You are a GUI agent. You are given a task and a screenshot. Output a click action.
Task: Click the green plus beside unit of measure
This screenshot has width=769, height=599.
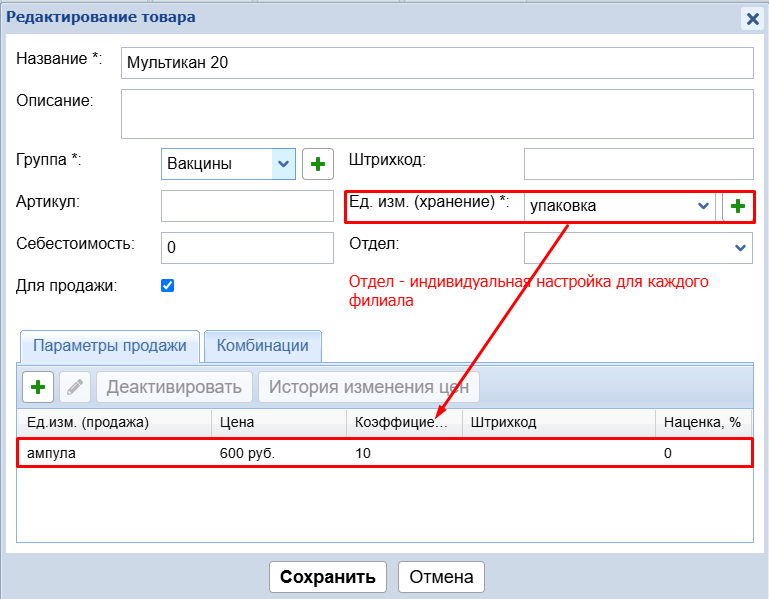click(738, 206)
